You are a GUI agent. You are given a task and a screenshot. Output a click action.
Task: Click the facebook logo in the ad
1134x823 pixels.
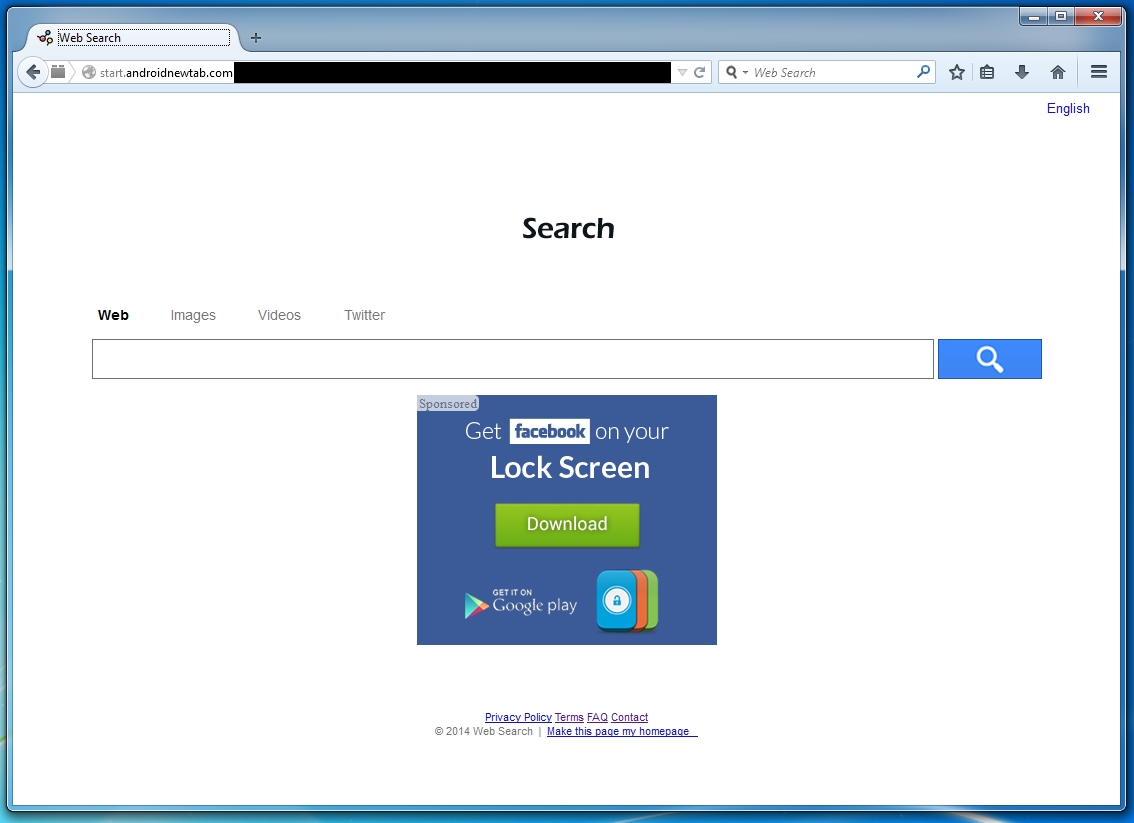549,432
